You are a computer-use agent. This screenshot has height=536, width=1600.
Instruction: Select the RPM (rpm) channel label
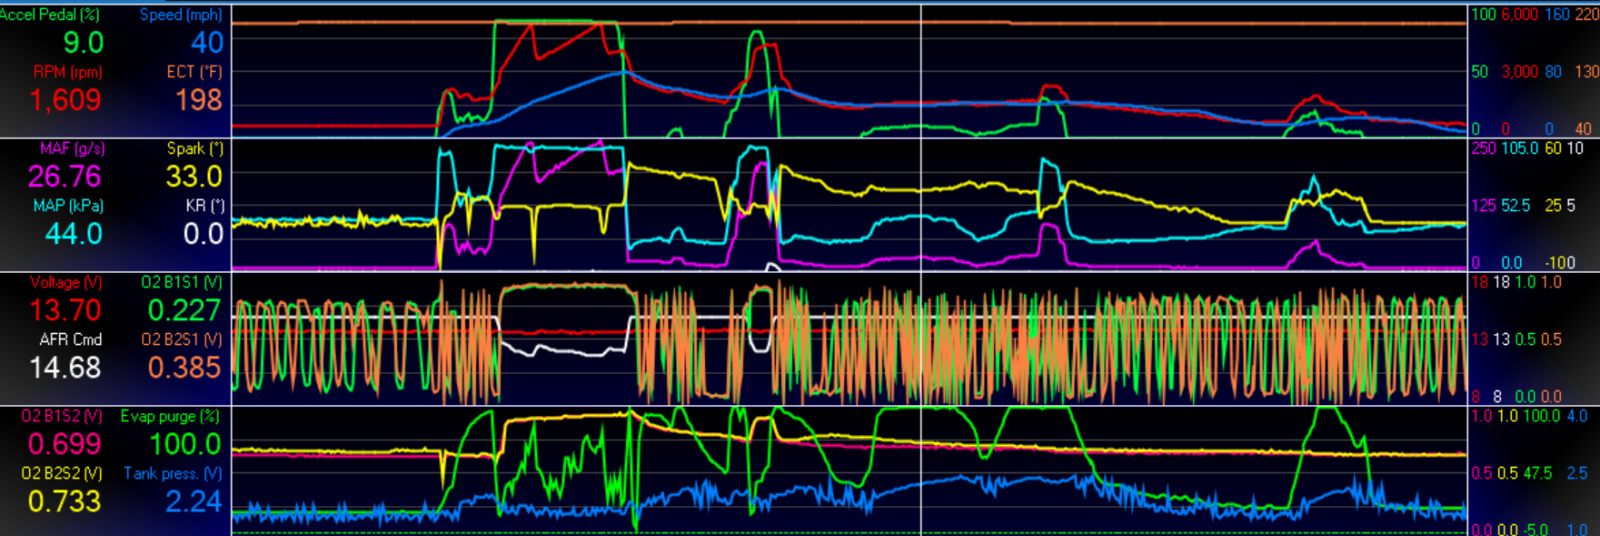click(x=68, y=72)
